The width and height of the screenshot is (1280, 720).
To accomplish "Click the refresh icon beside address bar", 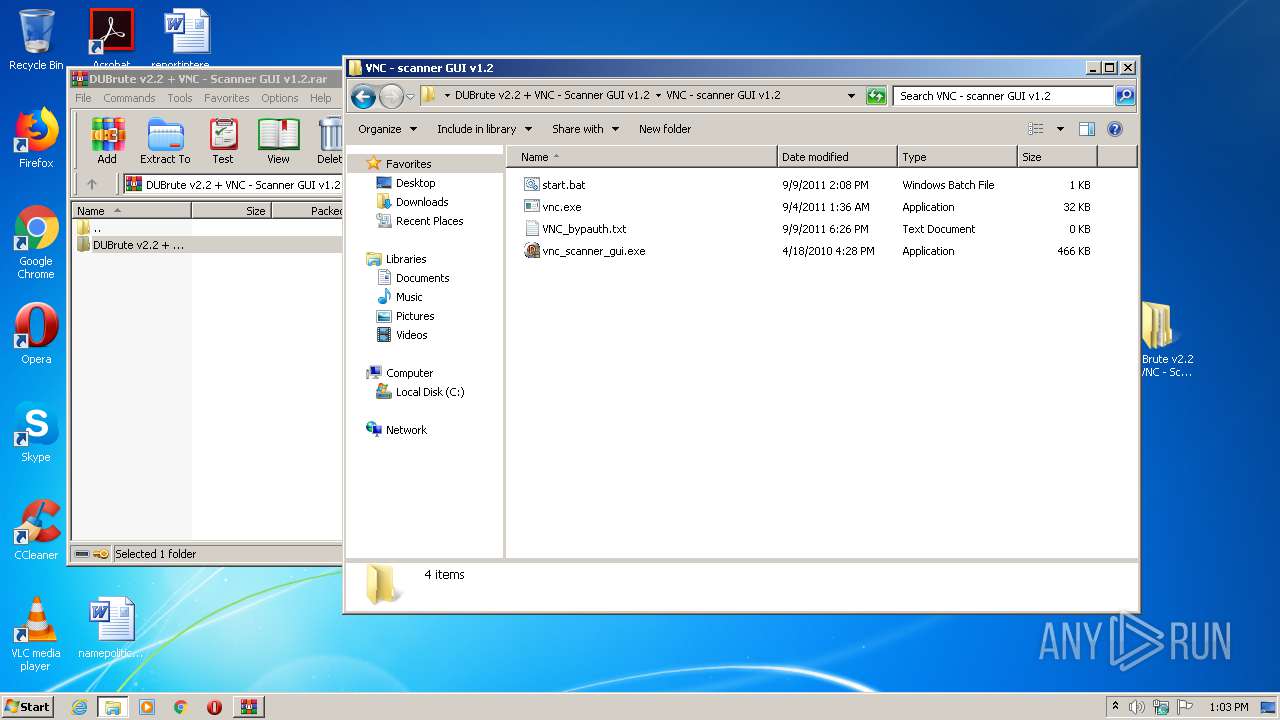I will pos(876,96).
